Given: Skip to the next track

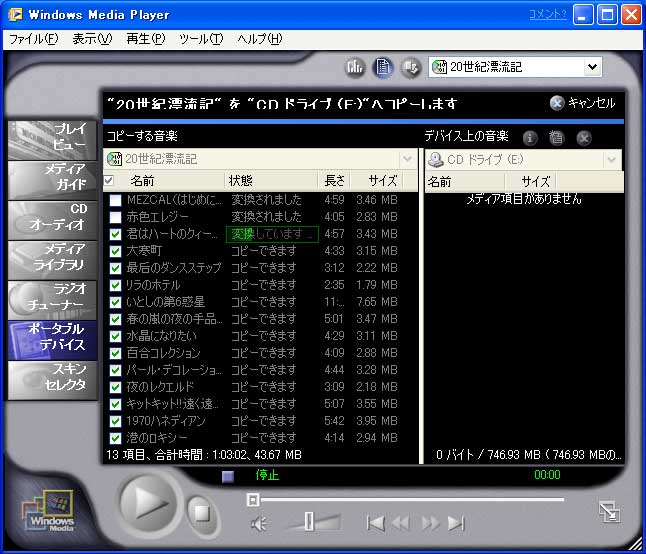Looking at the screenshot, I should [456, 523].
